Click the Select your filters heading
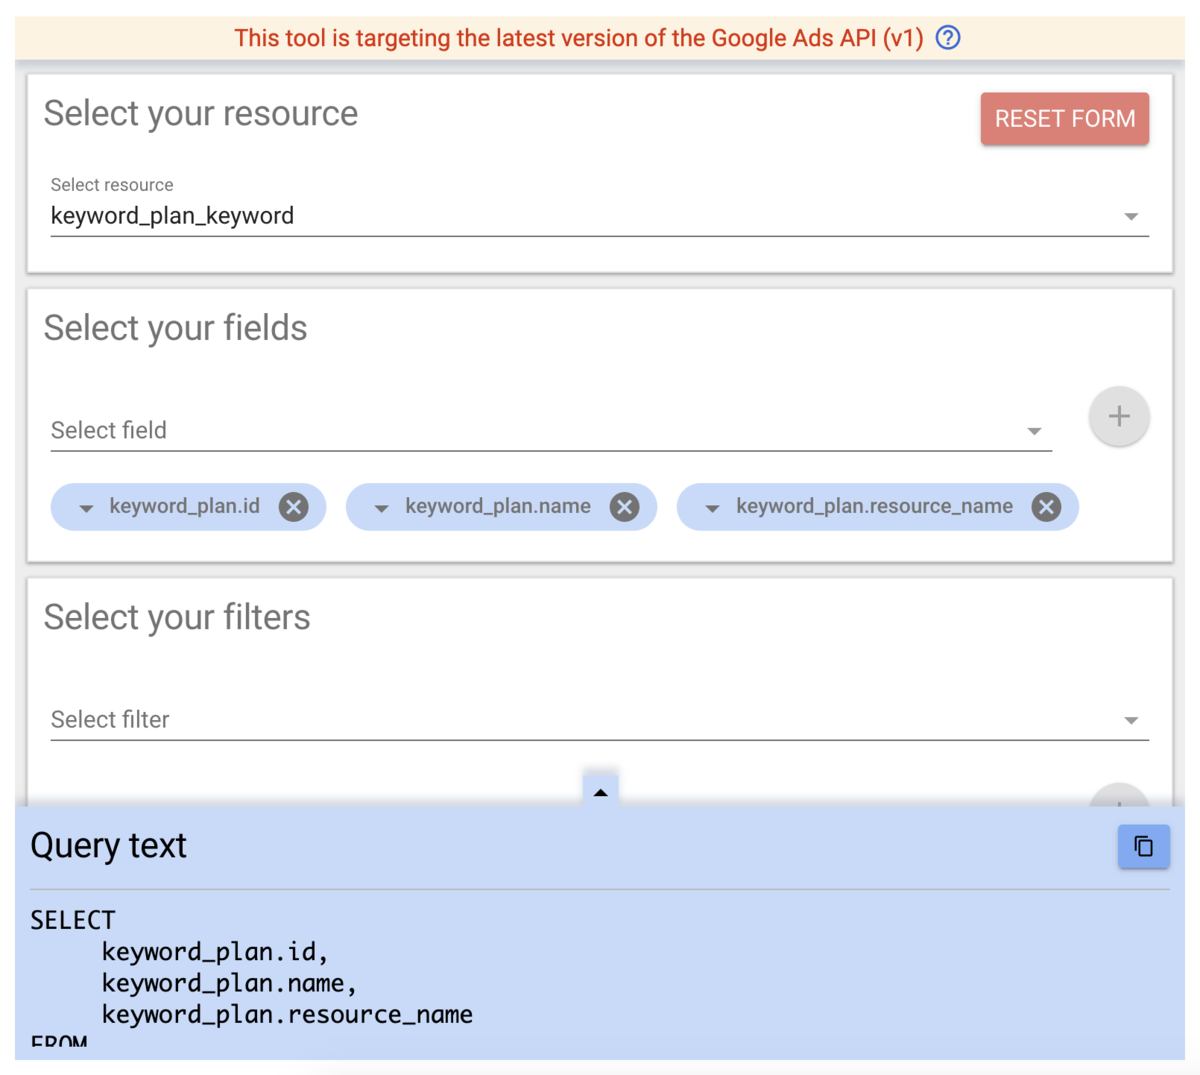This screenshot has height=1075, width=1200. (x=177, y=618)
